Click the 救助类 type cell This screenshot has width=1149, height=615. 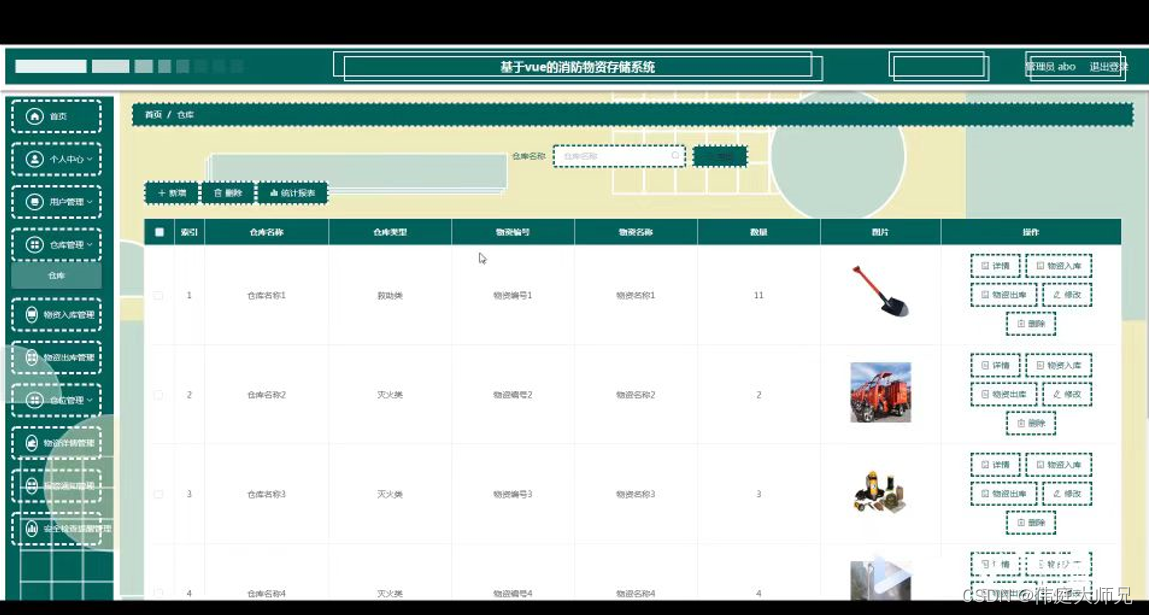pos(390,295)
